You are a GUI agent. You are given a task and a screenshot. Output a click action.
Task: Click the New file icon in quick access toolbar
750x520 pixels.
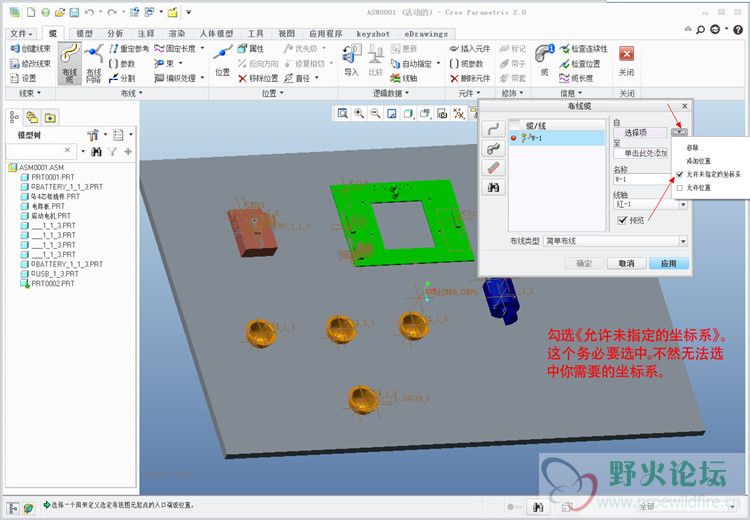(31, 12)
